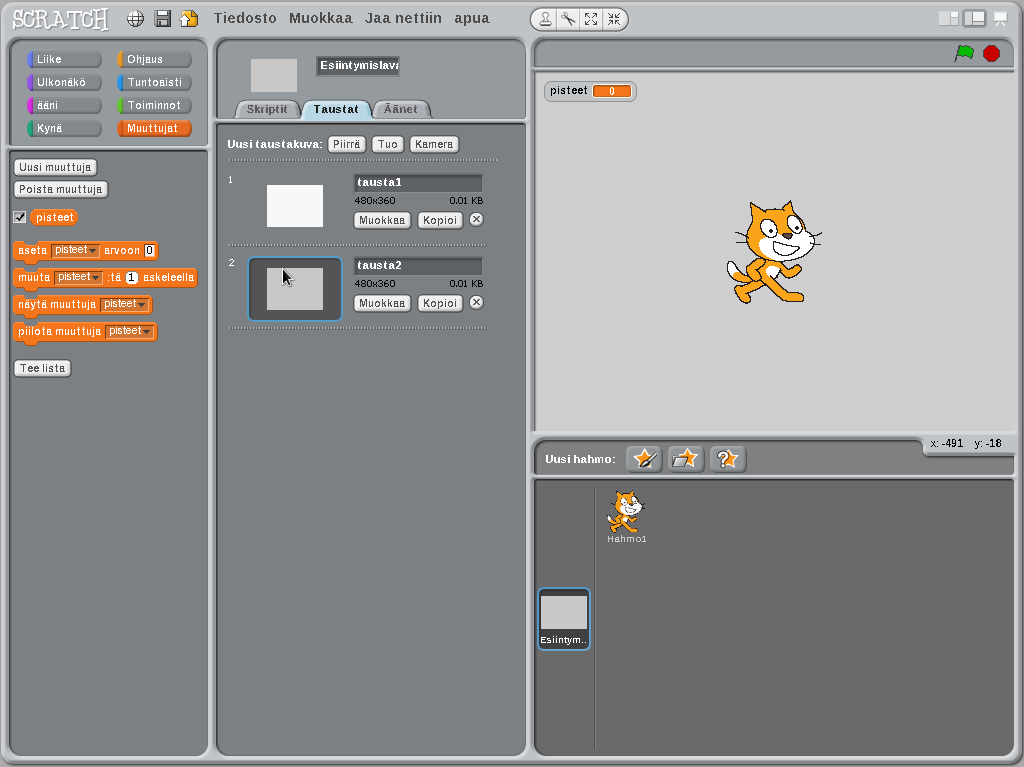Click the tausta1 name field
Screen dimensions: 1024x767
418,182
